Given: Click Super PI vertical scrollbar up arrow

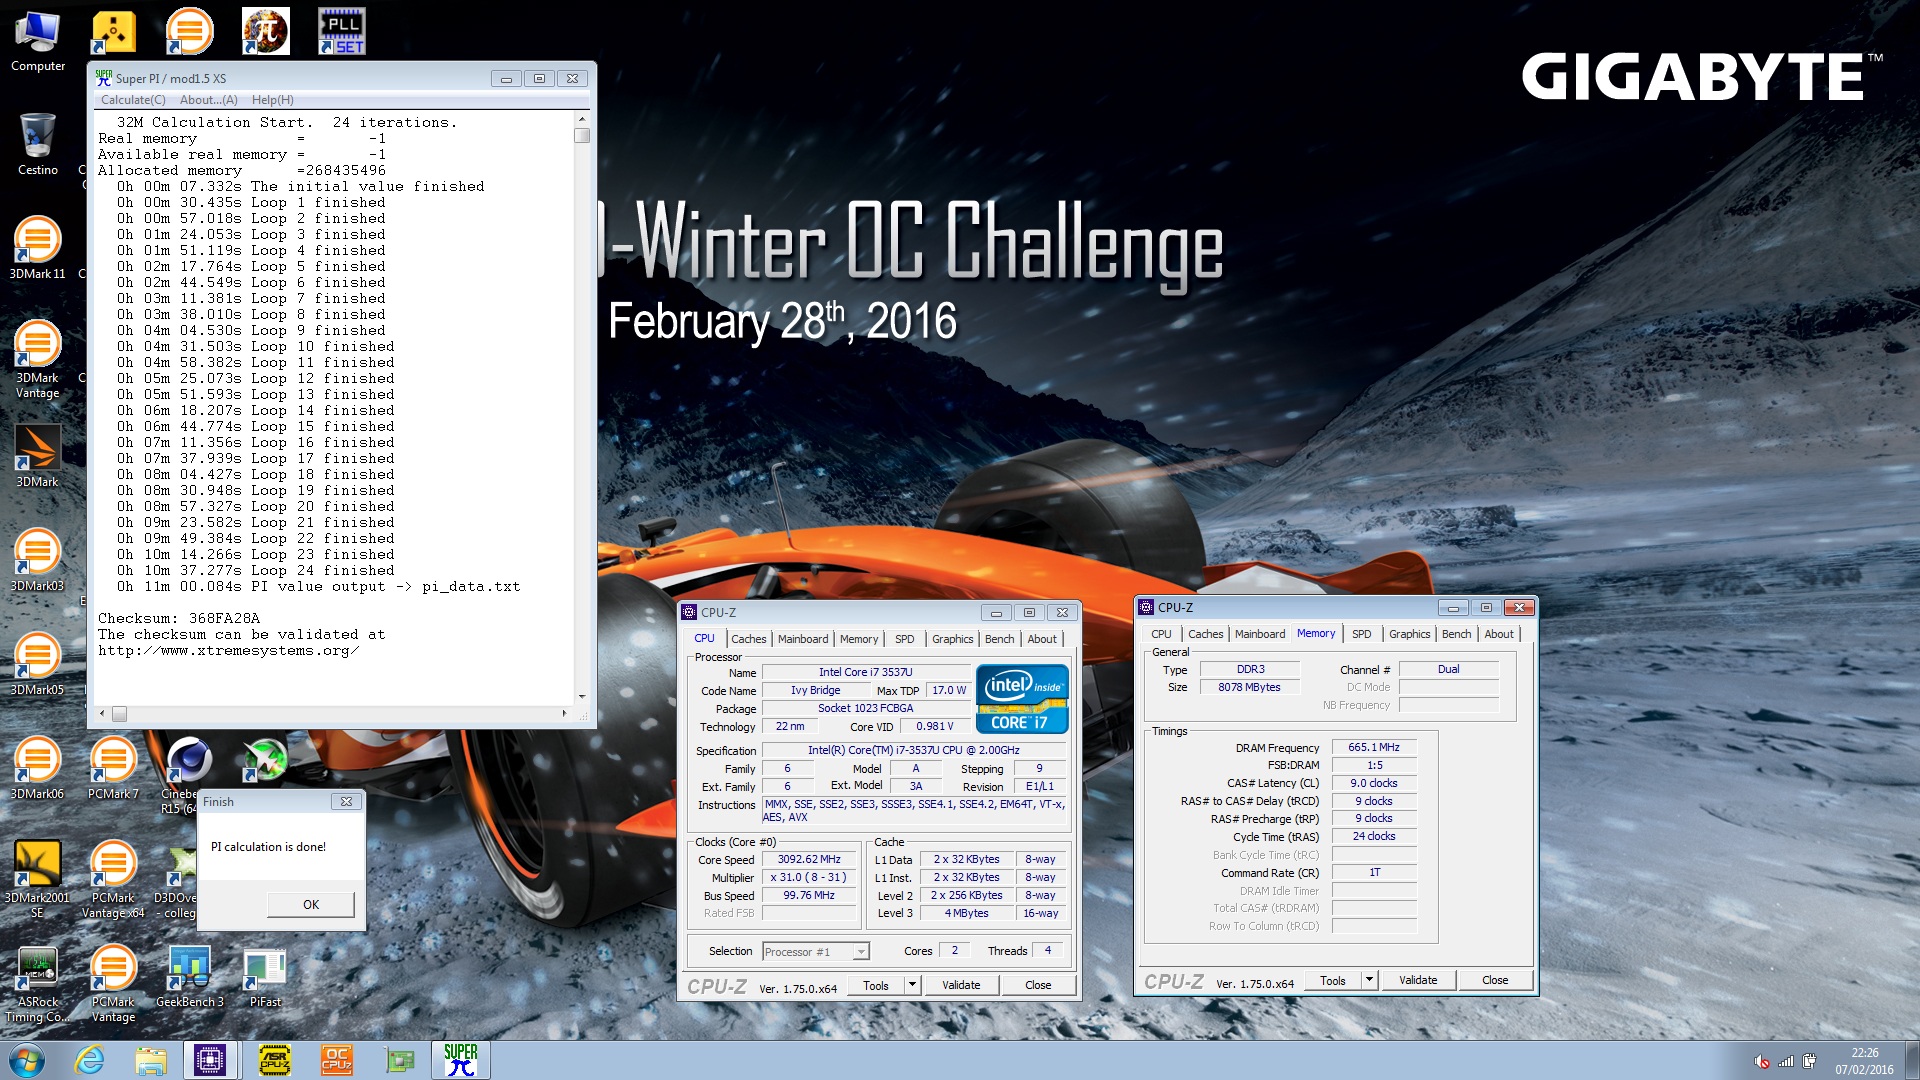Looking at the screenshot, I should 582,118.
